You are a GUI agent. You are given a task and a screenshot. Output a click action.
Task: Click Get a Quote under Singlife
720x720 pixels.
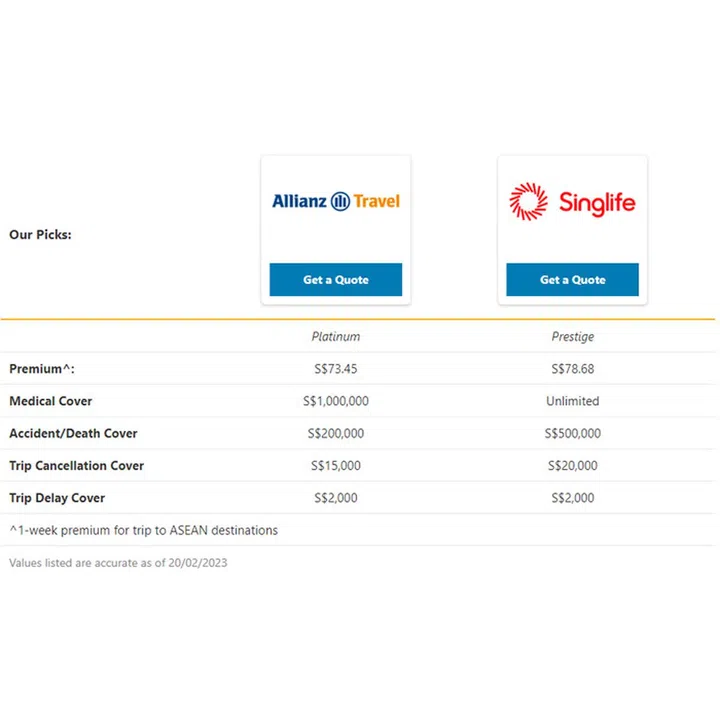pyautogui.click(x=572, y=280)
